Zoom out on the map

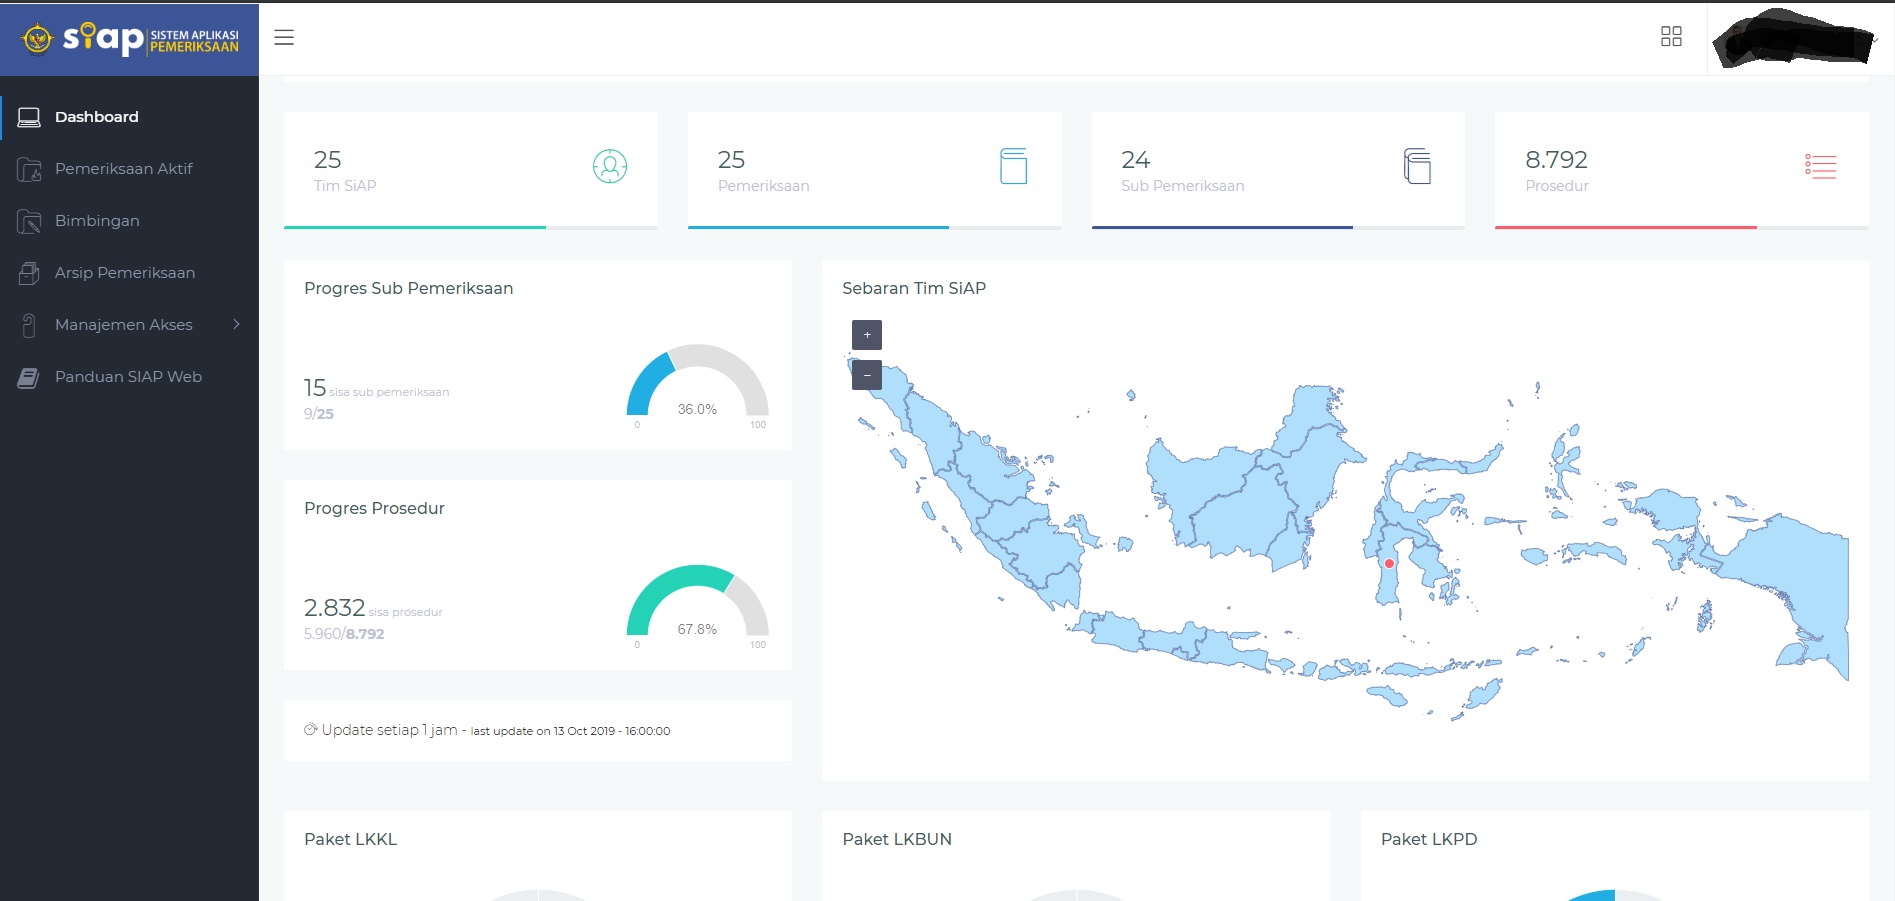[x=866, y=376]
